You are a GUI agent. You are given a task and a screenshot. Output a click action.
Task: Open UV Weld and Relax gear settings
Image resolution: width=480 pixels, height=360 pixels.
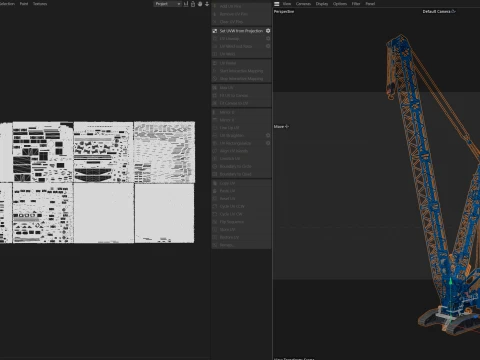(x=268, y=46)
